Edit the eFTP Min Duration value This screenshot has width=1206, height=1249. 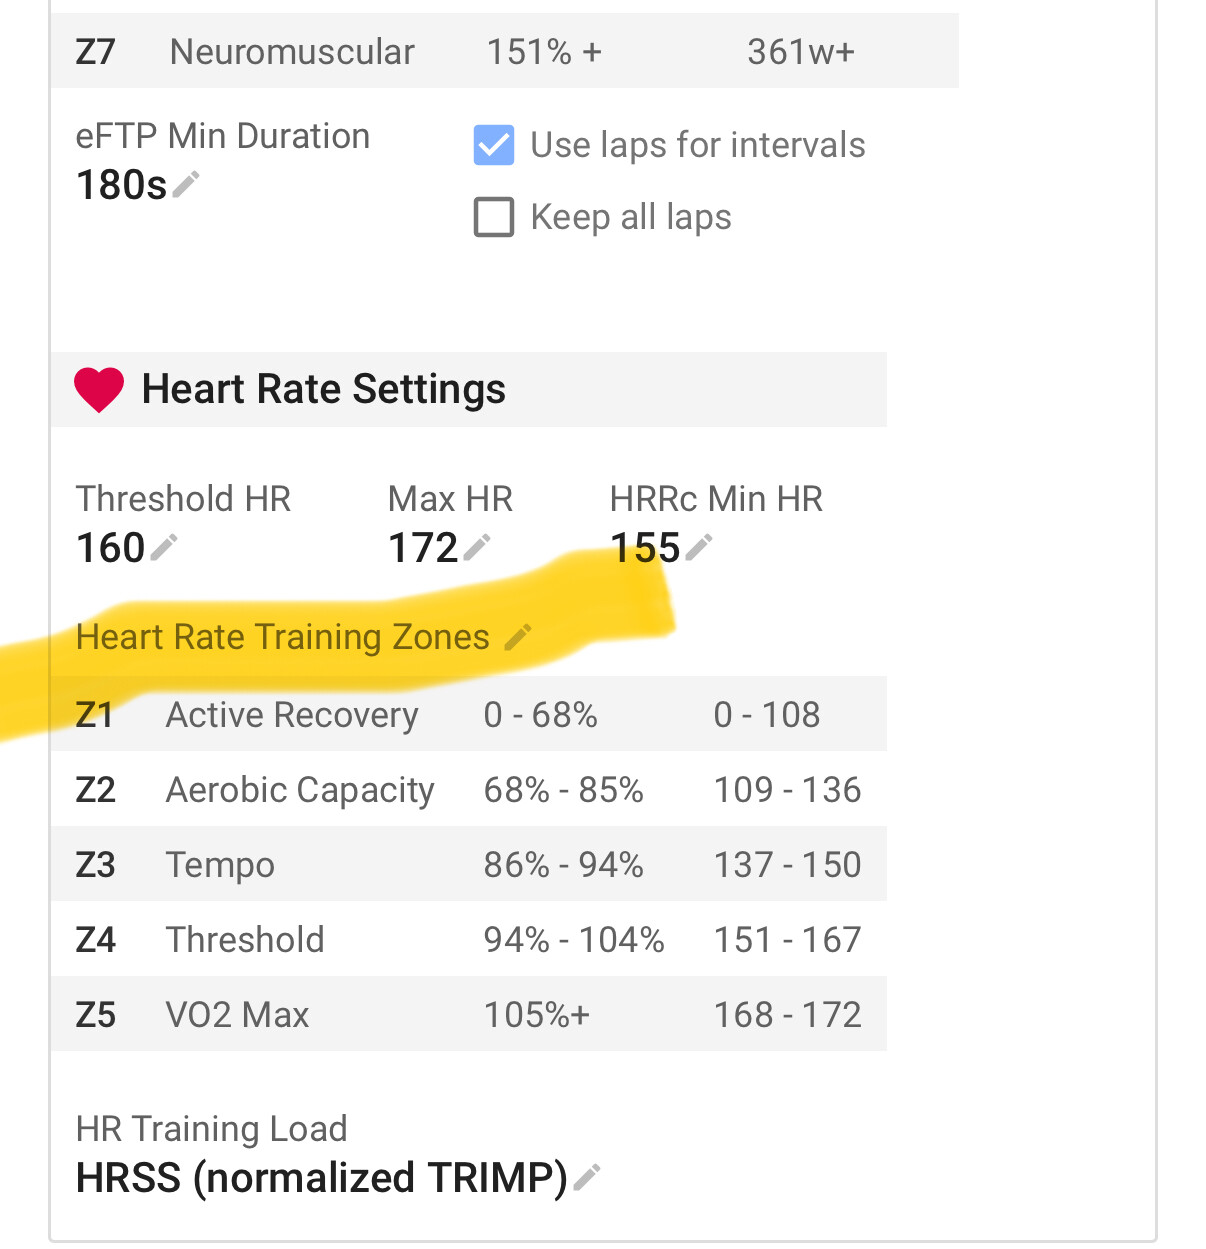185,183
